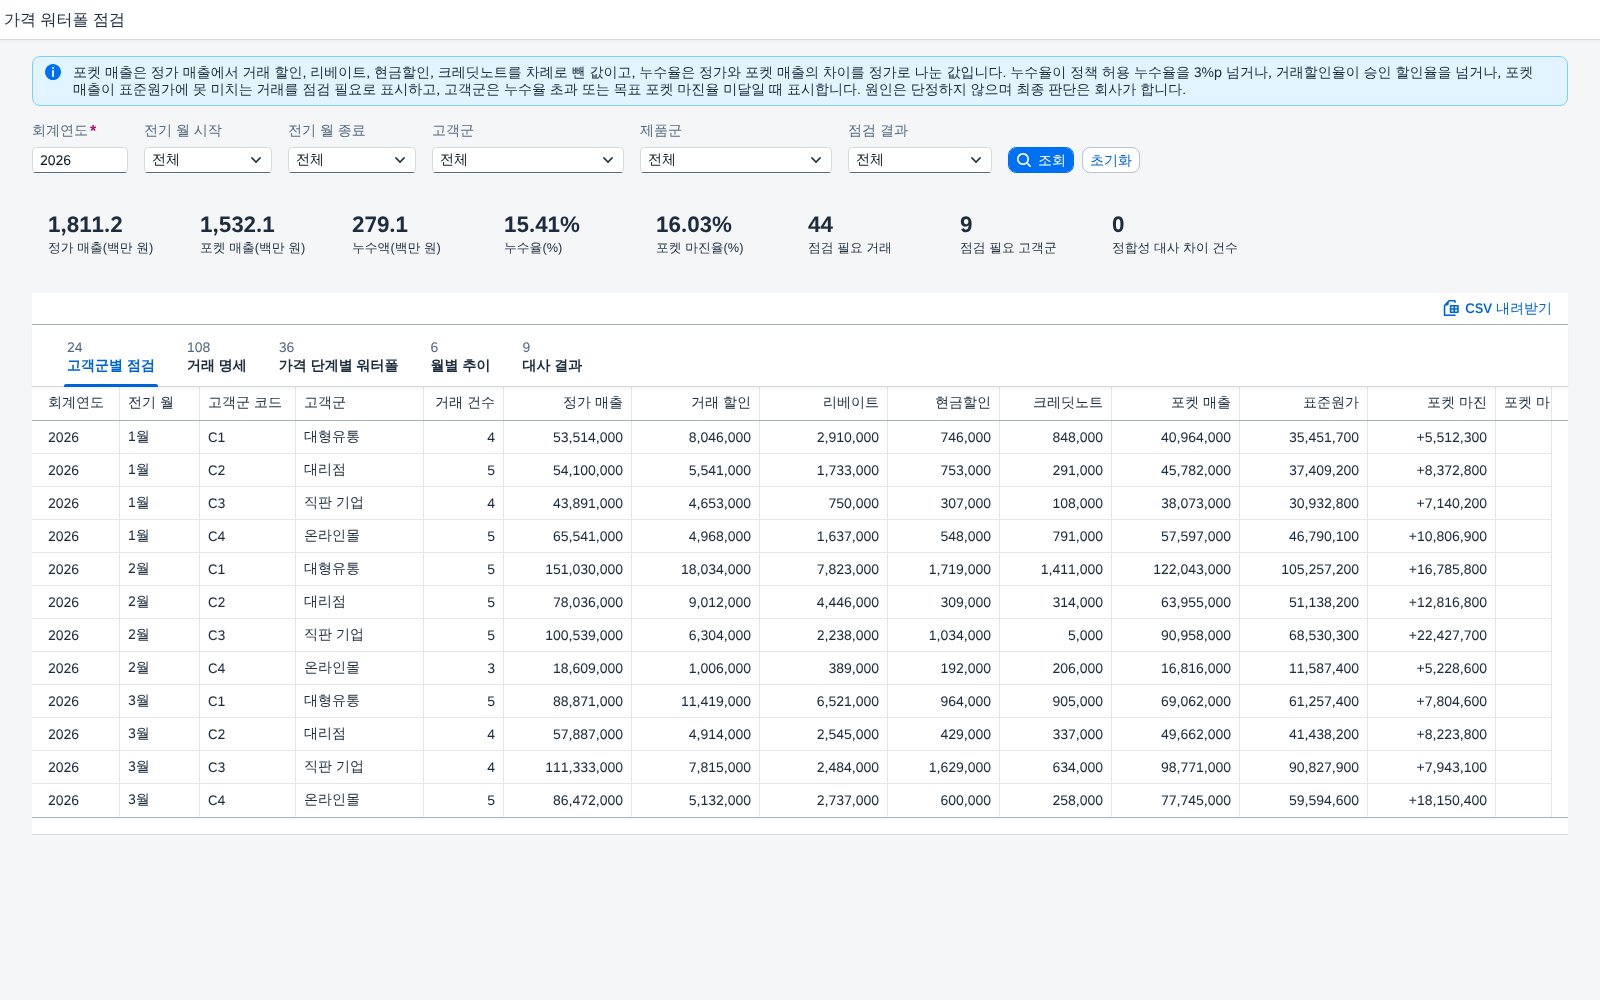Image resolution: width=1600 pixels, height=1000 pixels.
Task: Click the 9 점검 필요 고객군 KPI
Action: (x=966, y=225)
